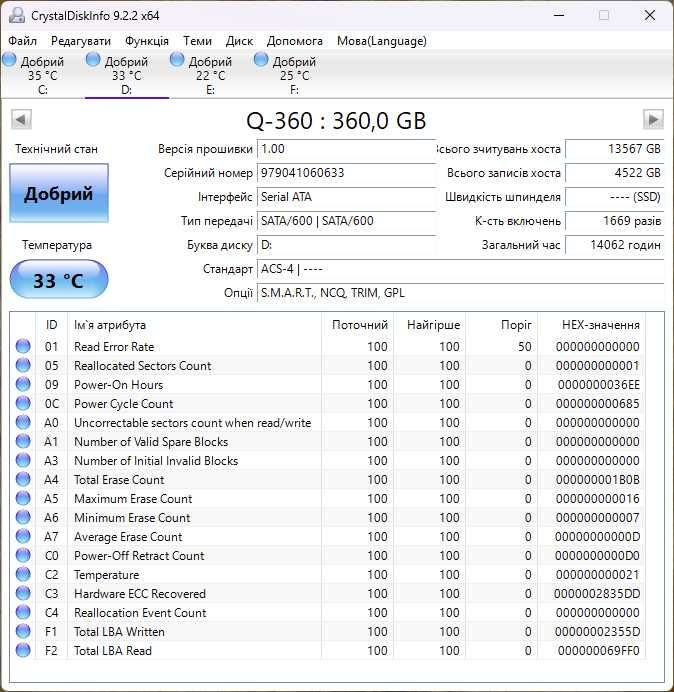
Task: Click threshold value 50 in Read Error Rate row
Action: click(524, 346)
